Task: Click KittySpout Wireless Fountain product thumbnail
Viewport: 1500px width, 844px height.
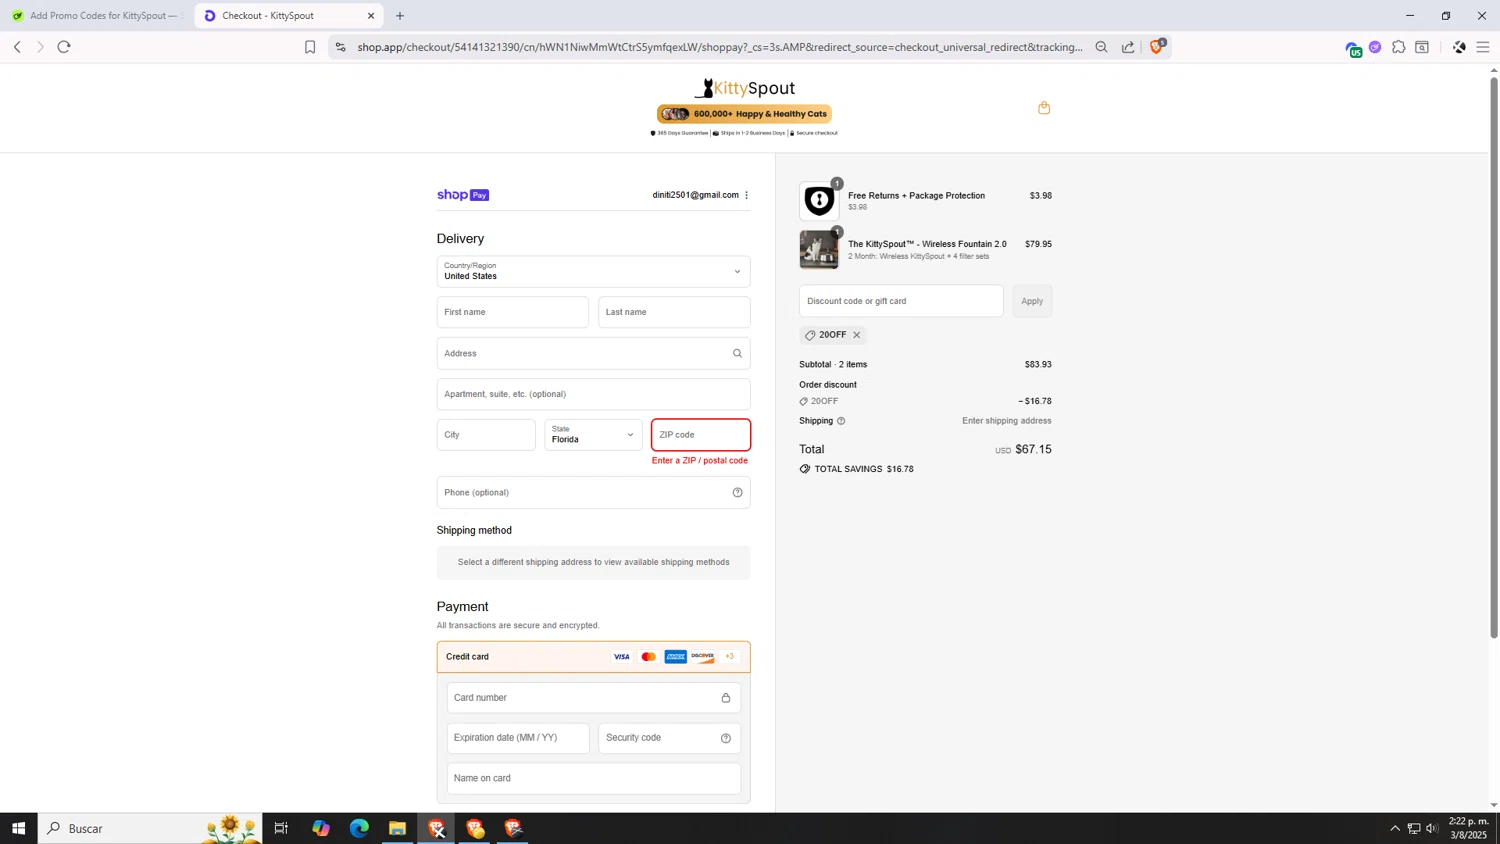Action: click(819, 250)
